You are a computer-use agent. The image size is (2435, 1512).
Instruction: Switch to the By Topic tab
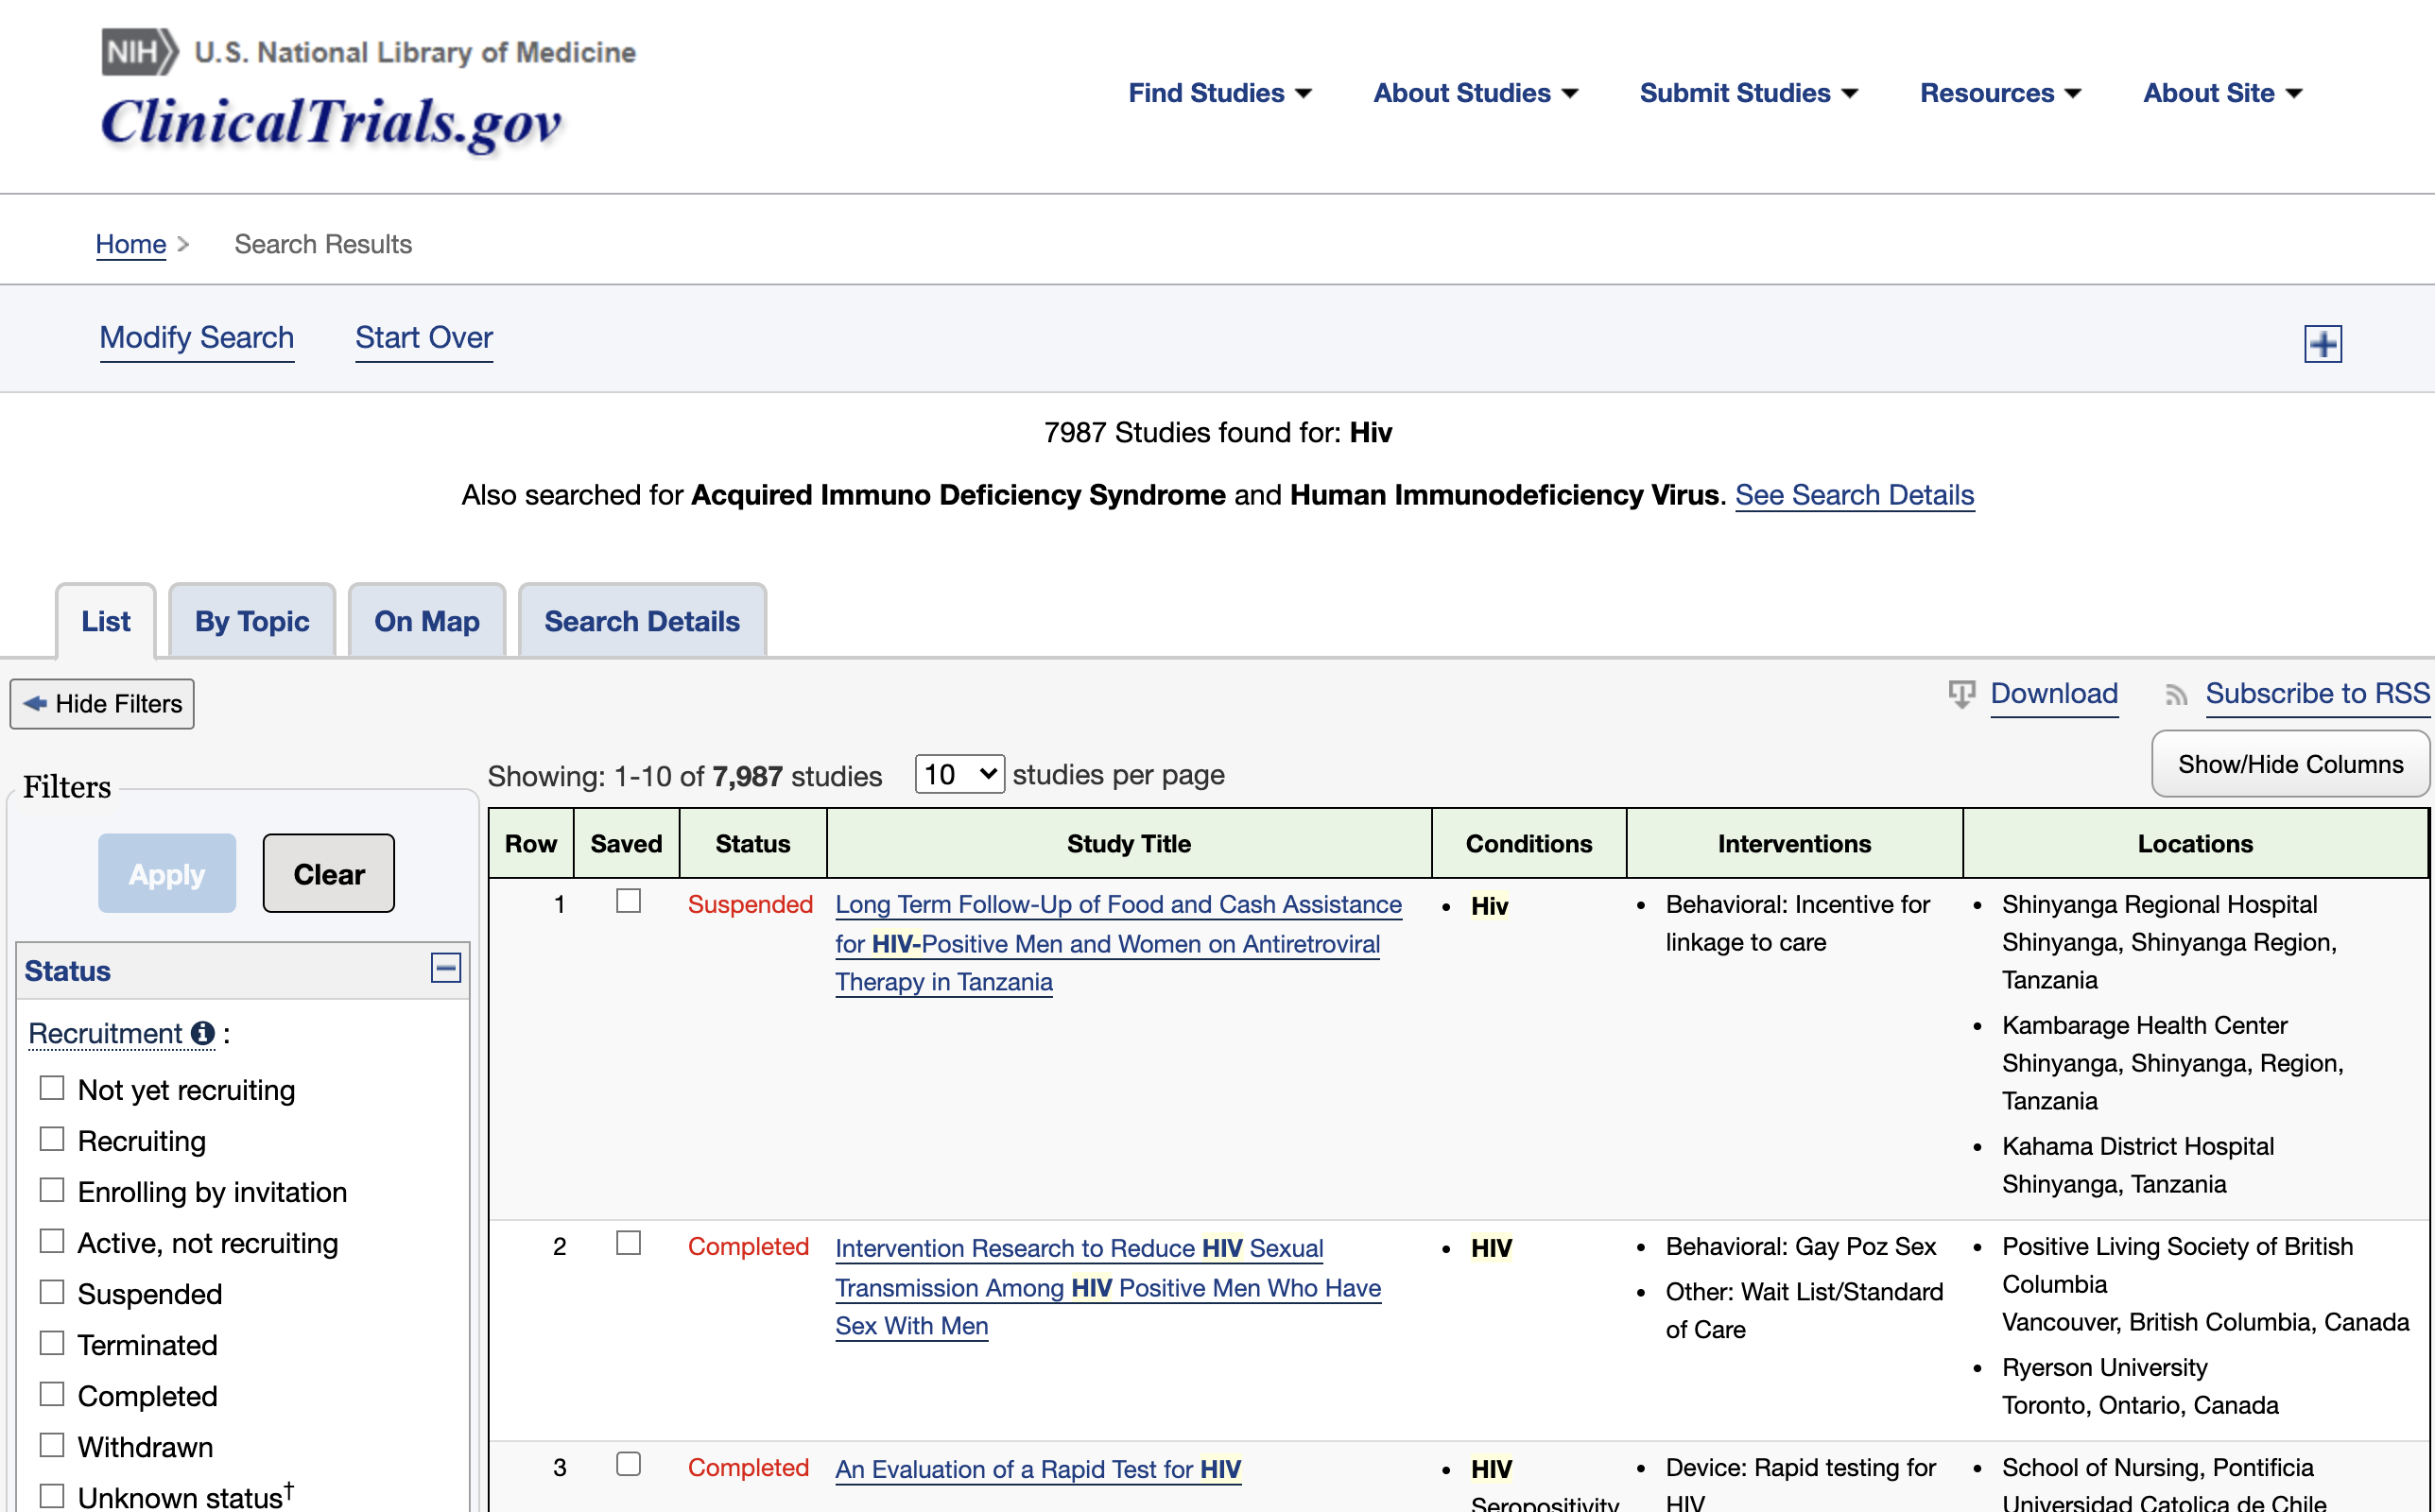(252, 621)
